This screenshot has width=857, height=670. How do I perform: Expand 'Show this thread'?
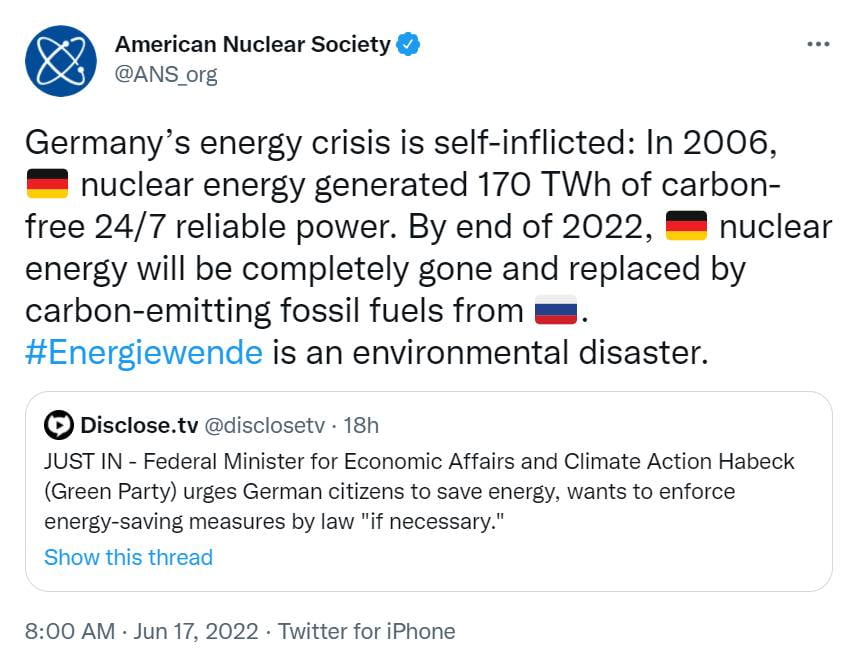pyautogui.click(x=128, y=556)
